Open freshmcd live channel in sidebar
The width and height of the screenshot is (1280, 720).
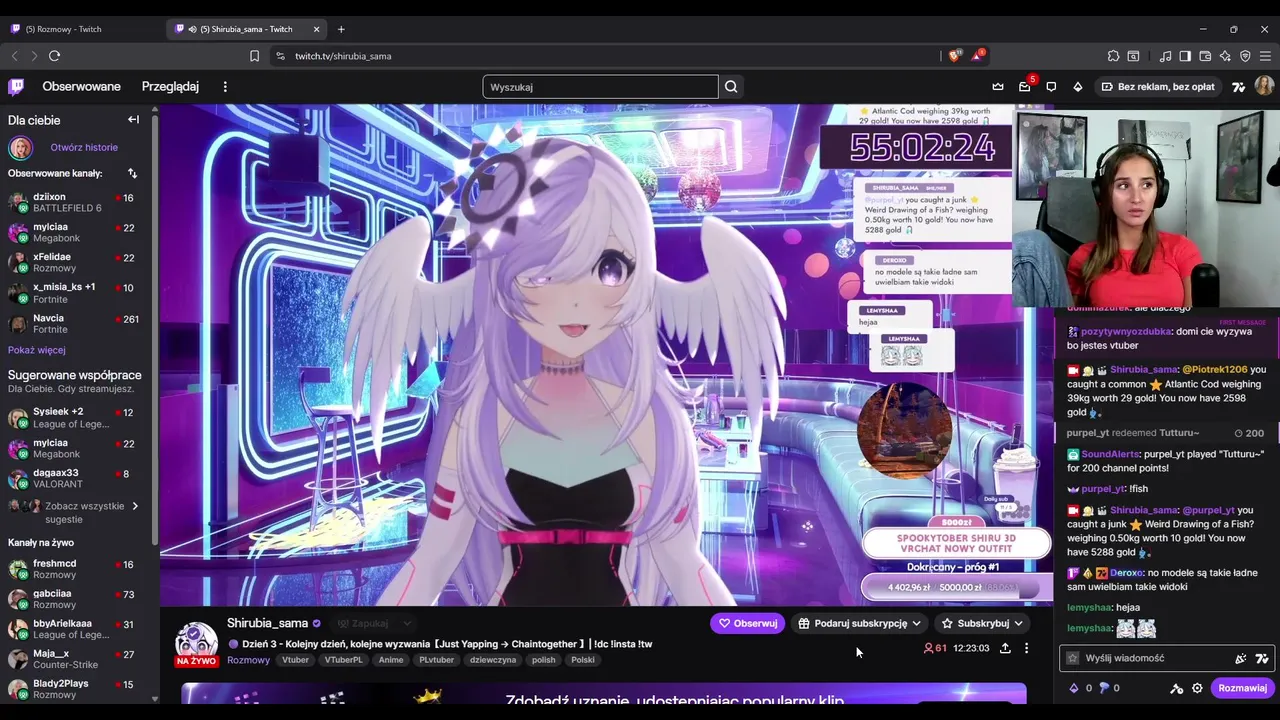pyautogui.click(x=75, y=569)
